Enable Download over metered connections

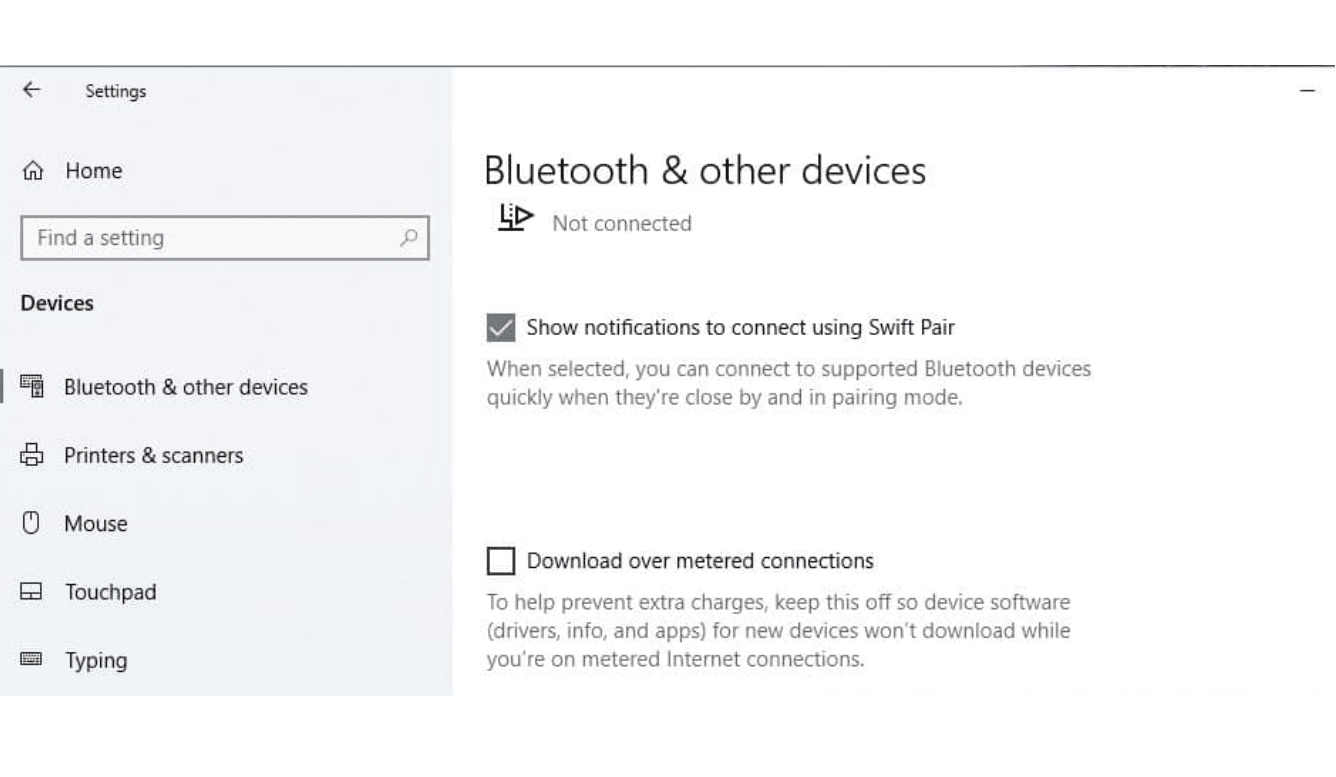point(501,561)
